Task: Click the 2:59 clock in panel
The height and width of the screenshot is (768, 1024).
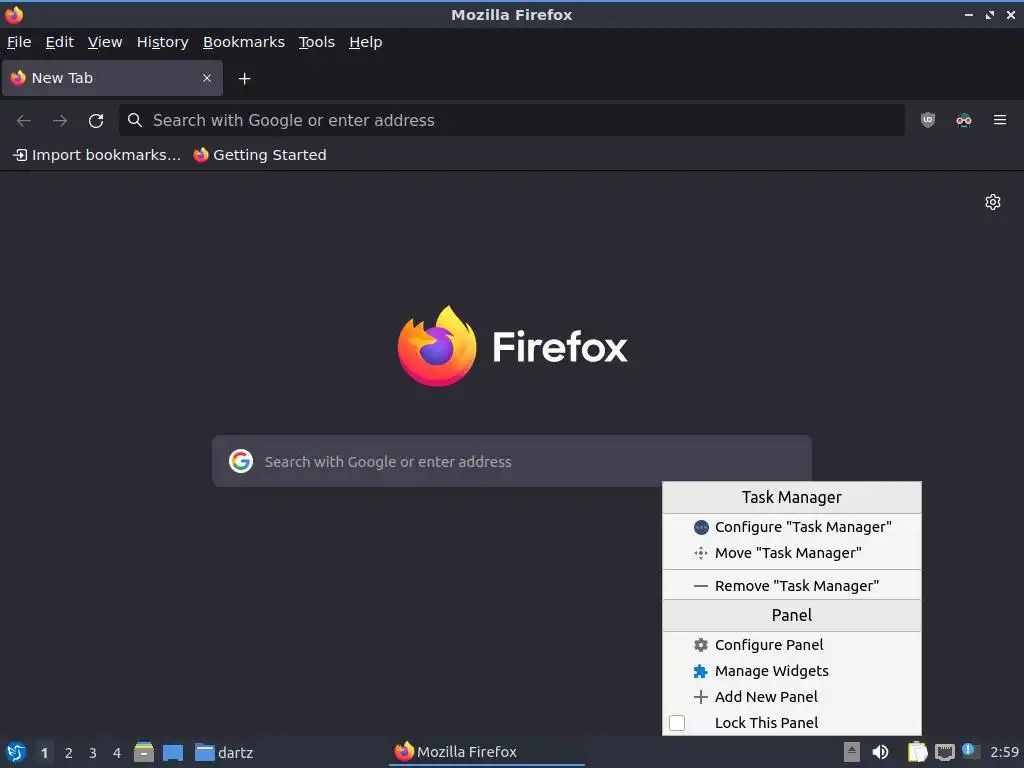Action: [x=1004, y=752]
